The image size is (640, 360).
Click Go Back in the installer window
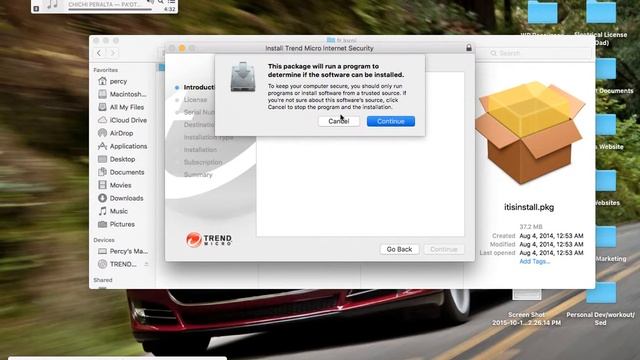click(x=399, y=249)
